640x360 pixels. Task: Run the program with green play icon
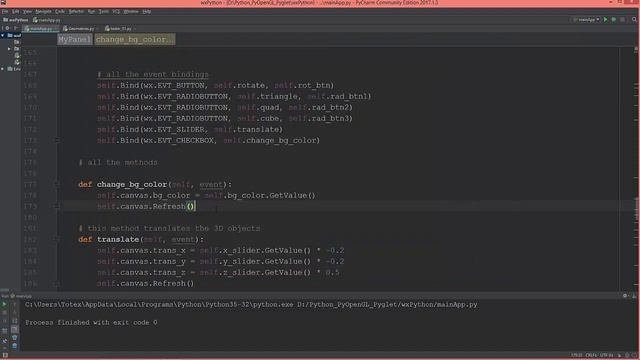(606, 20)
